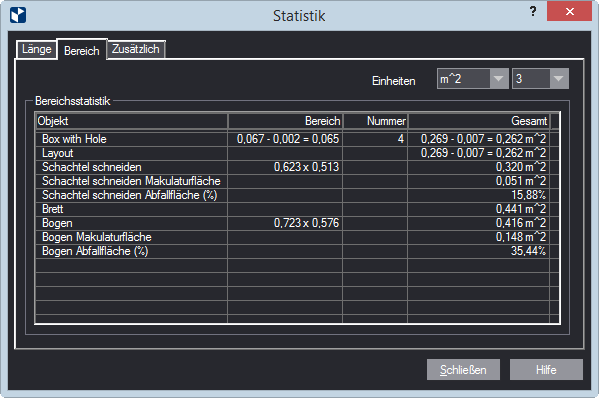Click the Objekt column header
Viewport: 599px width, 398px height.
(131, 121)
